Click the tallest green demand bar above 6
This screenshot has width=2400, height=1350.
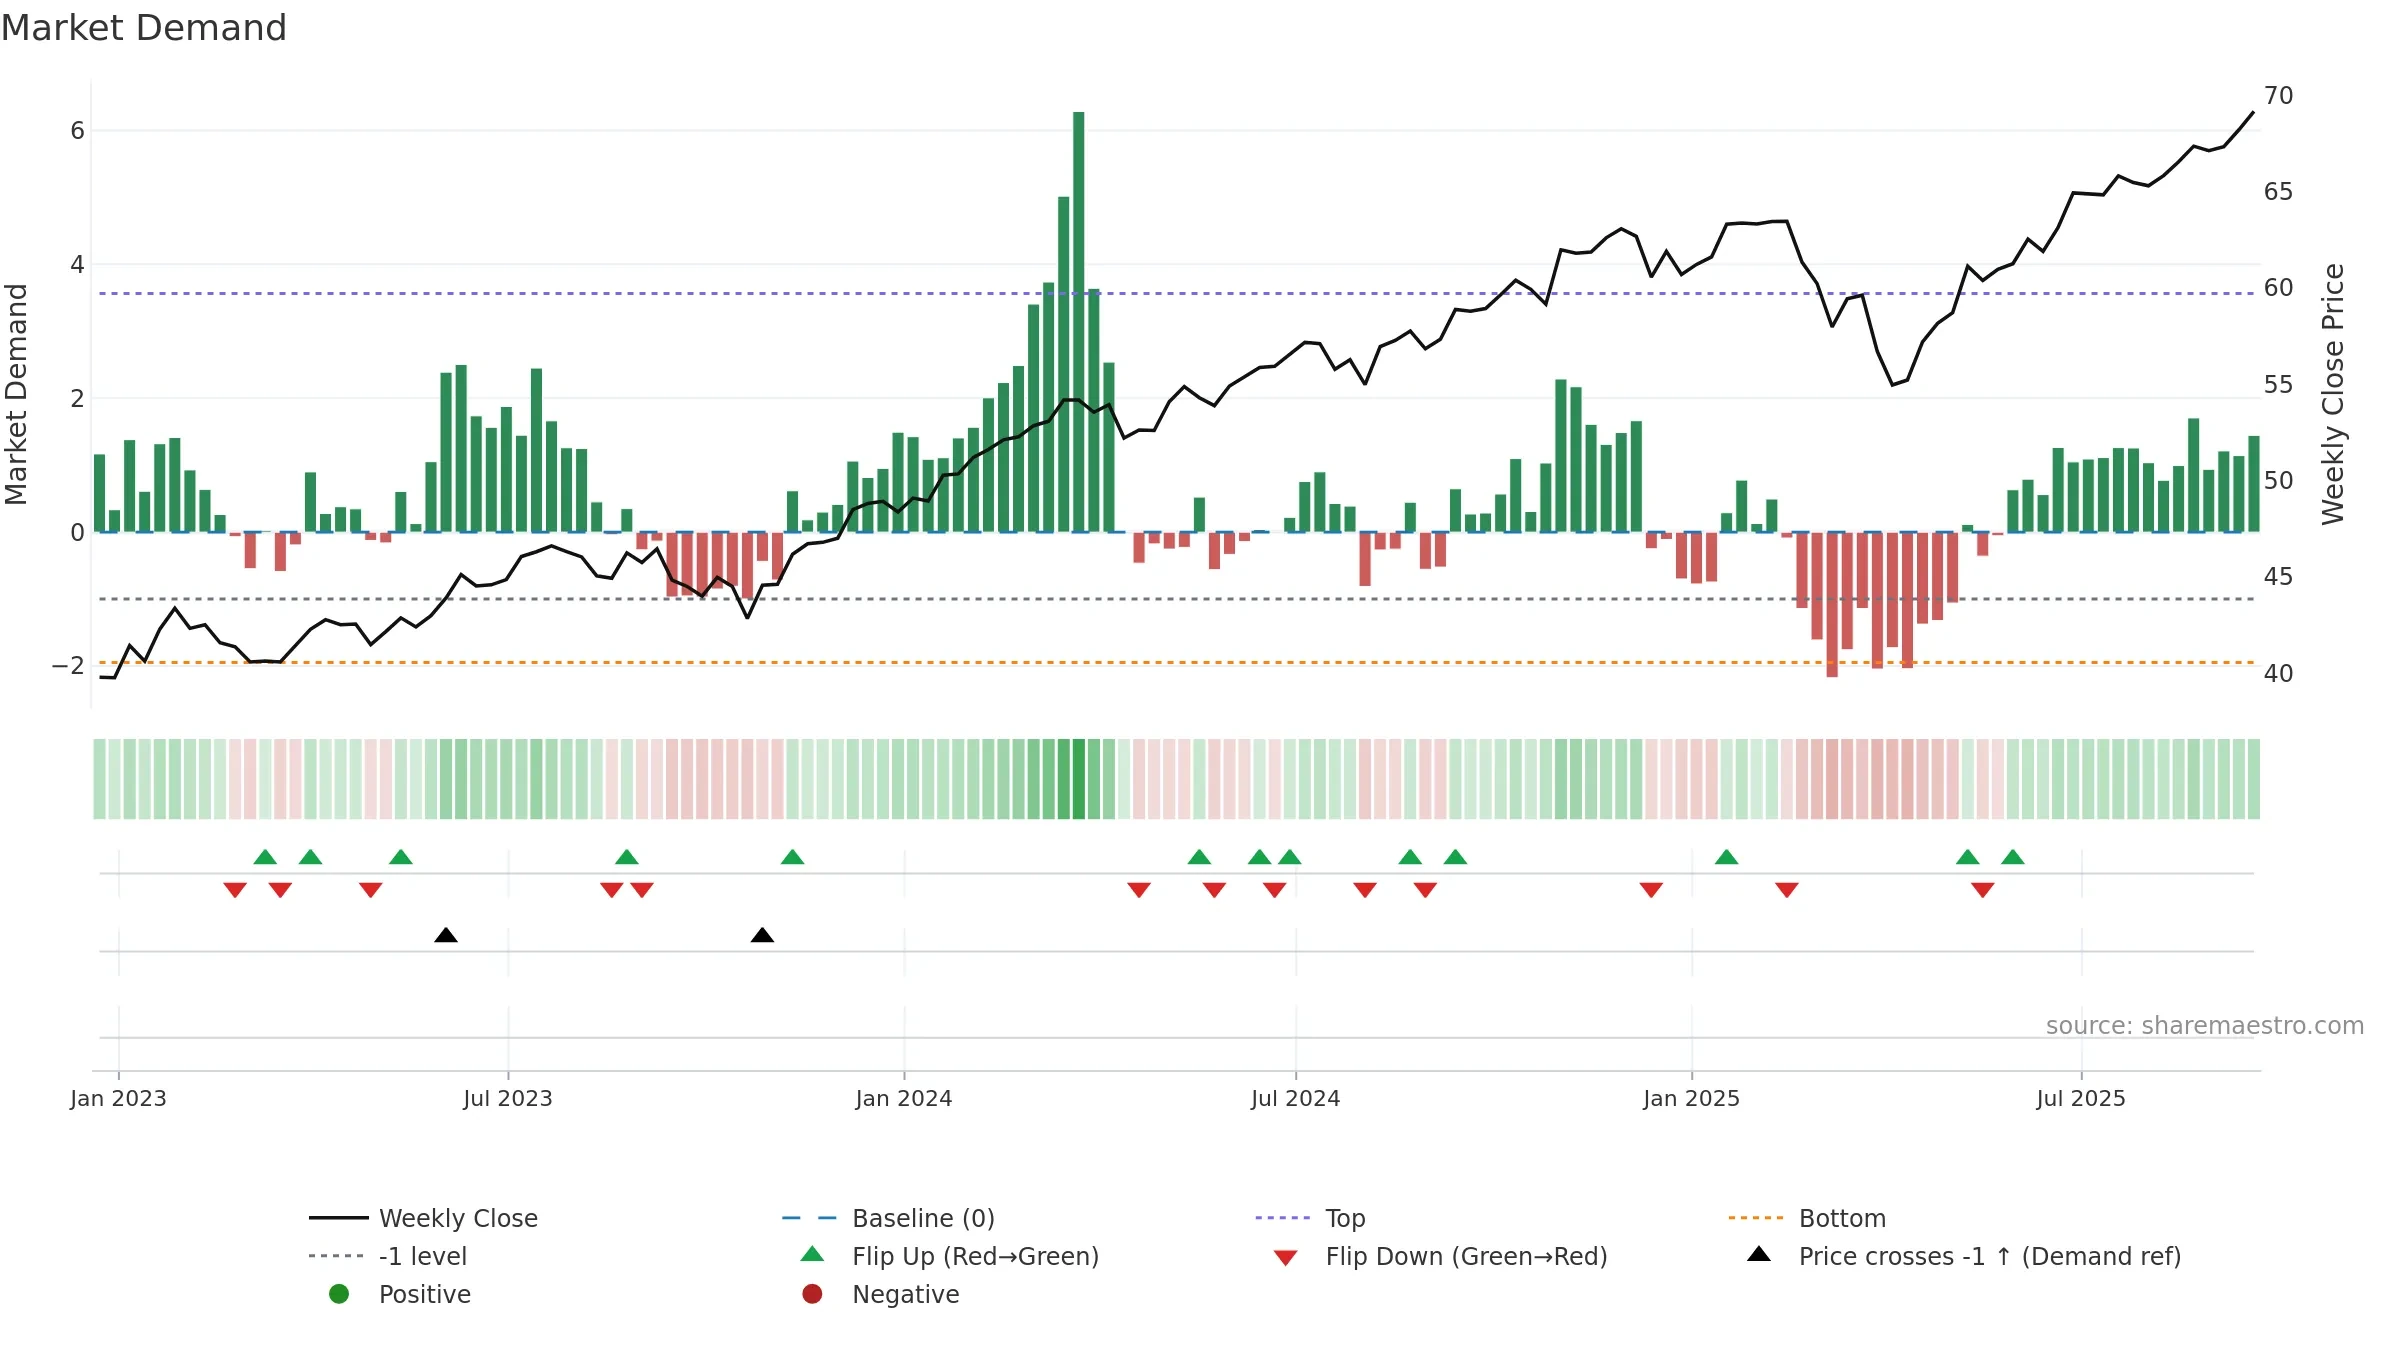[1079, 322]
